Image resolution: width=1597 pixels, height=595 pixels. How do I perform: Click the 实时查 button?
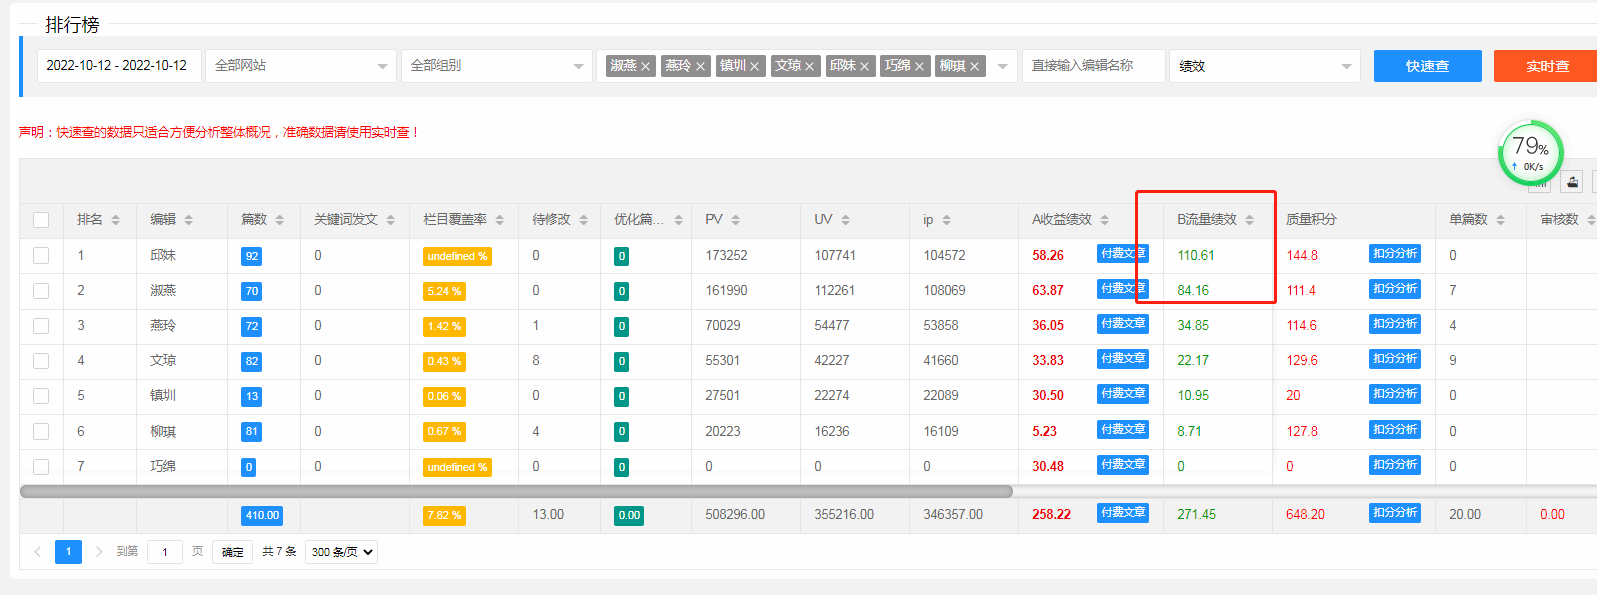pos(1546,66)
